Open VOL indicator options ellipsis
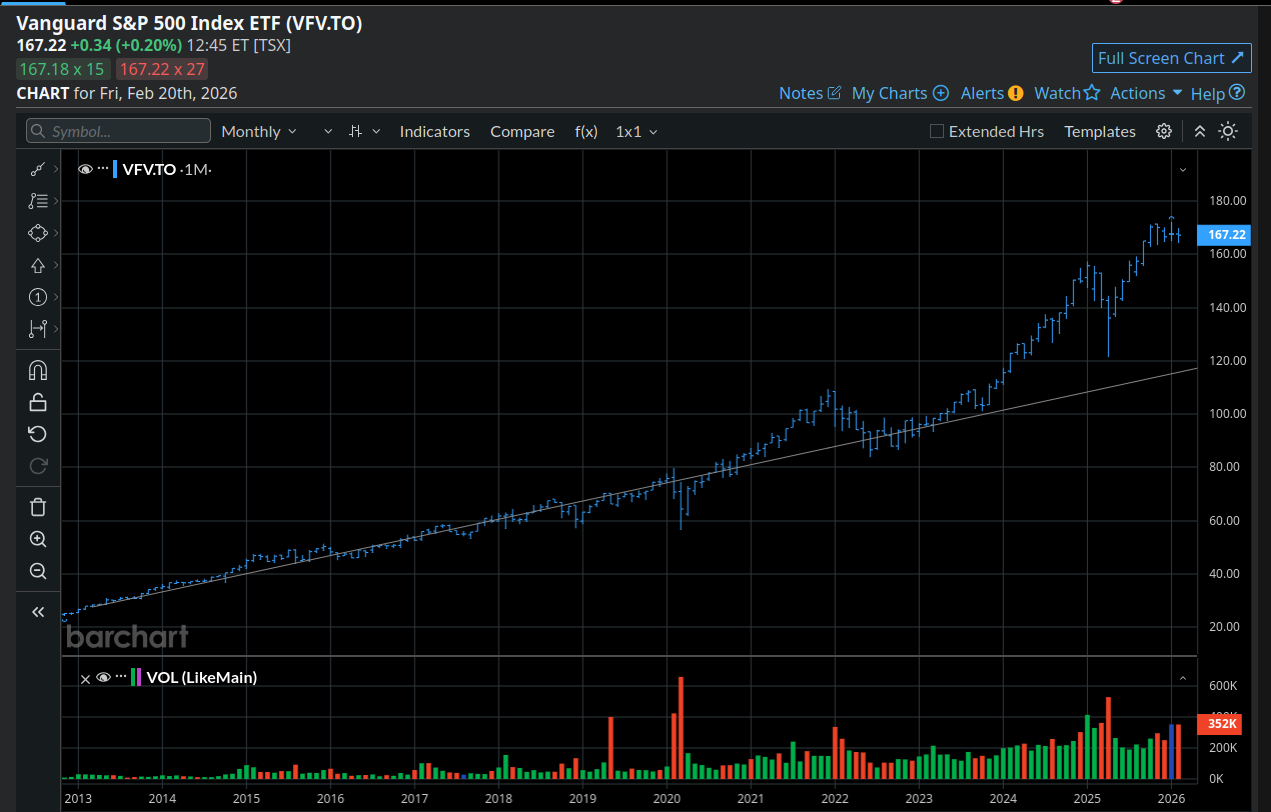The height and width of the screenshot is (812, 1271). (121, 677)
